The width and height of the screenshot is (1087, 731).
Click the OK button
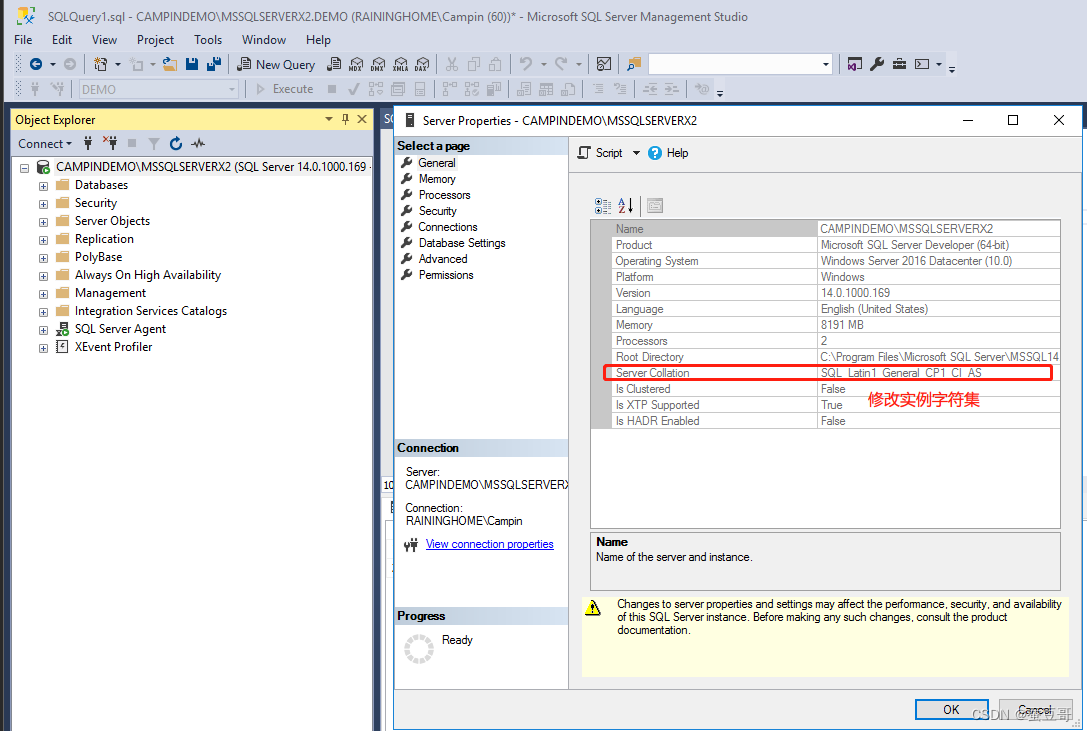951,710
